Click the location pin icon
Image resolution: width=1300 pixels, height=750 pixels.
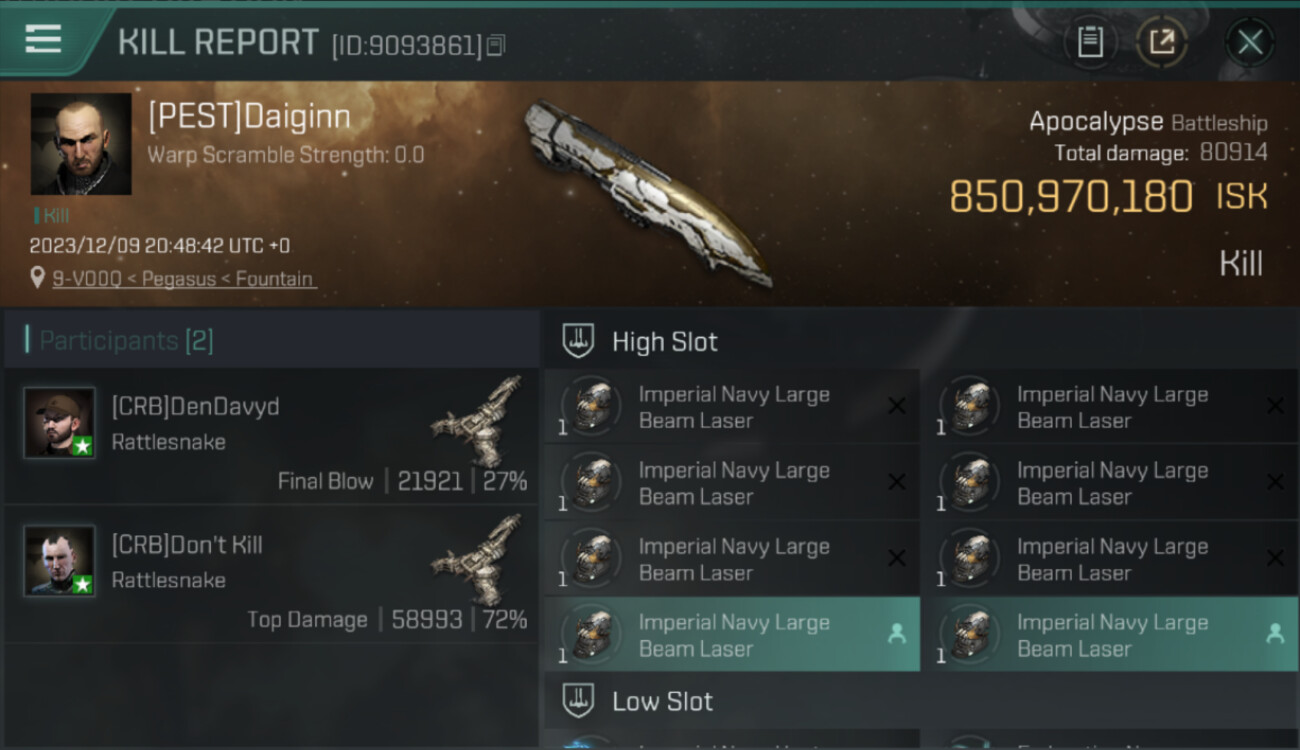point(38,279)
